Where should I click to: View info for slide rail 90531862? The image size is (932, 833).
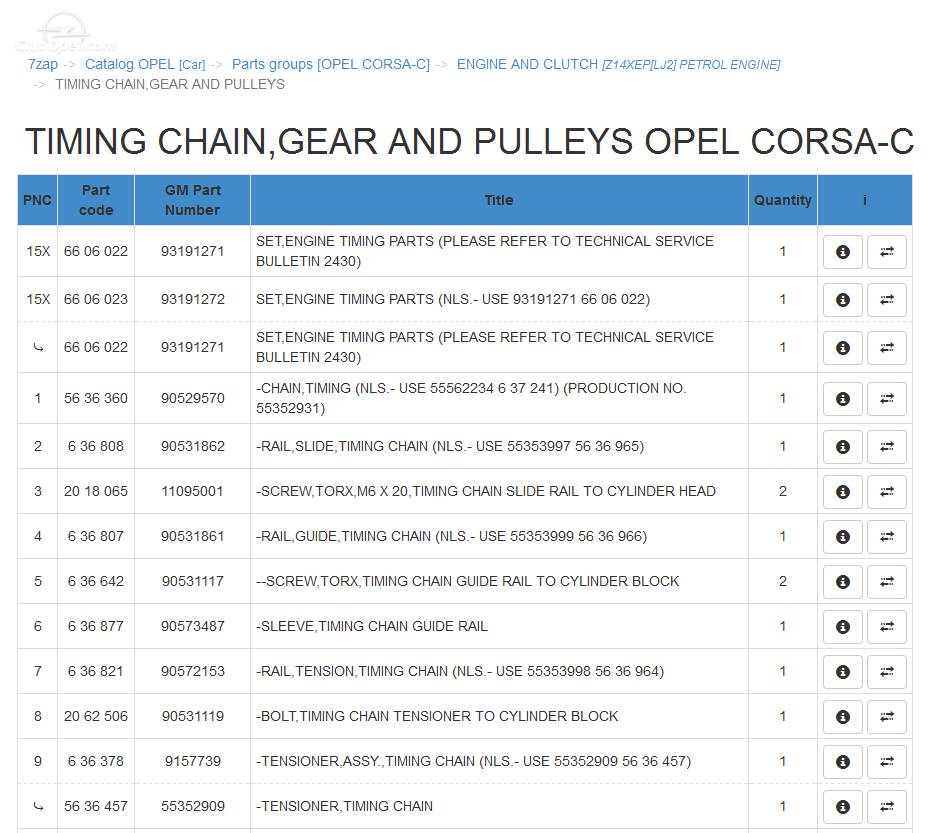[842, 447]
